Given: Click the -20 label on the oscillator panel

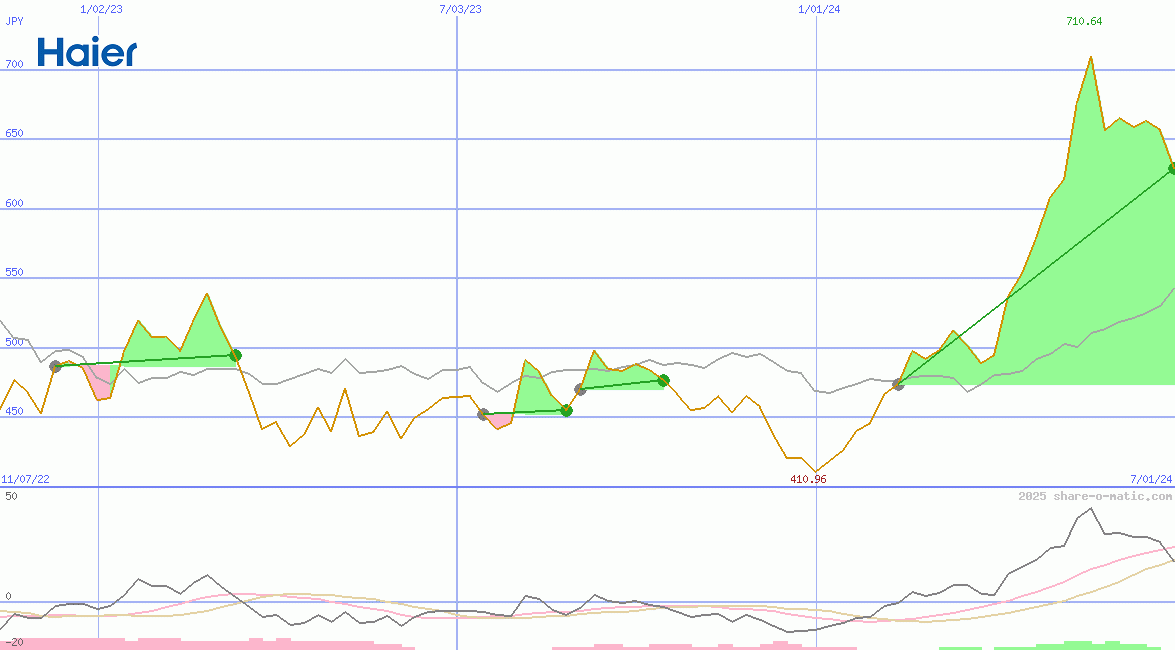Looking at the screenshot, I should (13, 642).
